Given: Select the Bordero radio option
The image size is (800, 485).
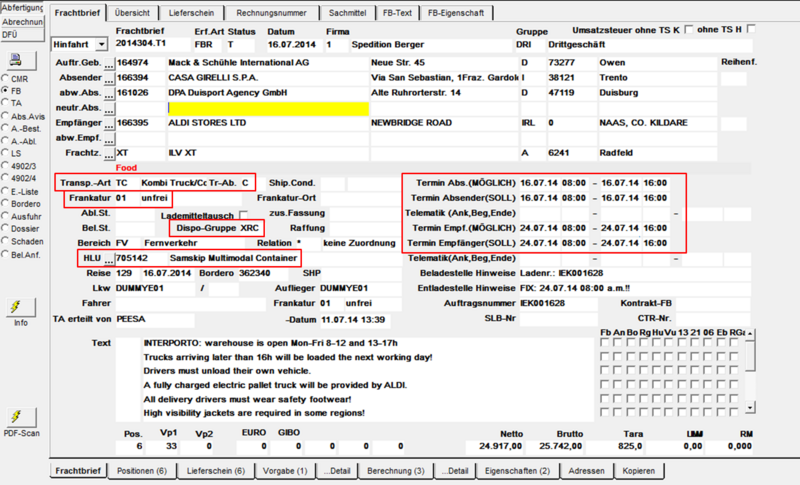Looking at the screenshot, I should click(5, 203).
